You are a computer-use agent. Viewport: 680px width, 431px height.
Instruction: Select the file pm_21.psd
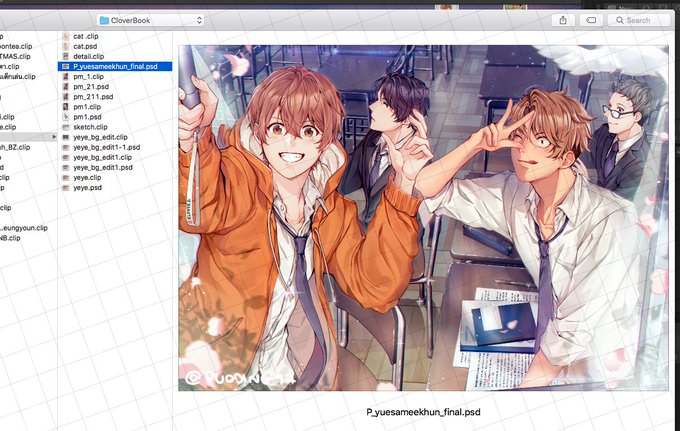click(x=91, y=87)
